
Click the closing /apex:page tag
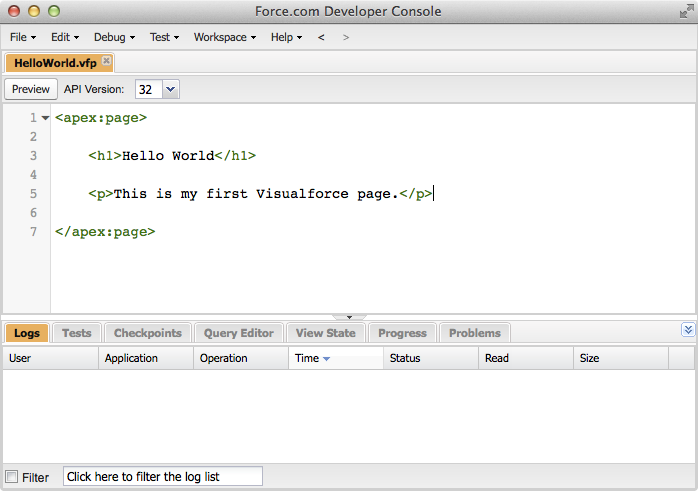click(105, 232)
